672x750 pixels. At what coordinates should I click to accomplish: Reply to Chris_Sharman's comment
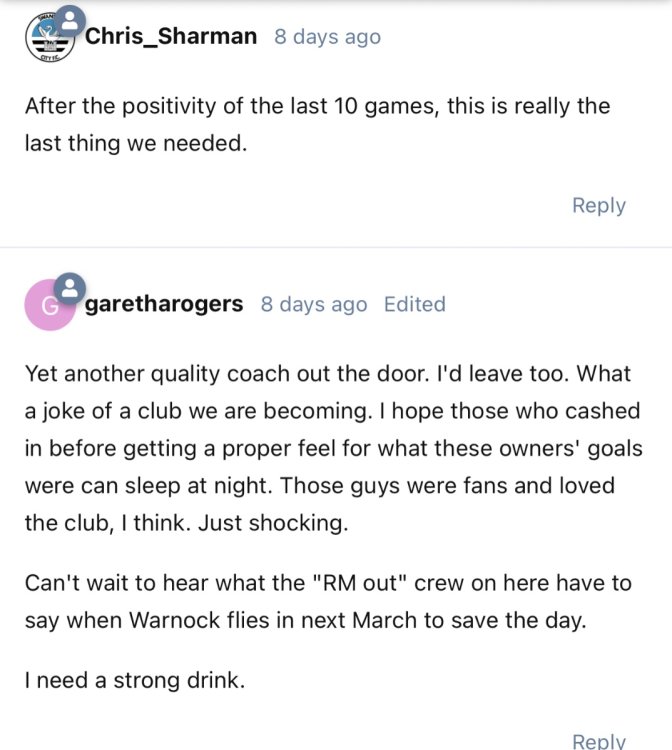click(598, 205)
